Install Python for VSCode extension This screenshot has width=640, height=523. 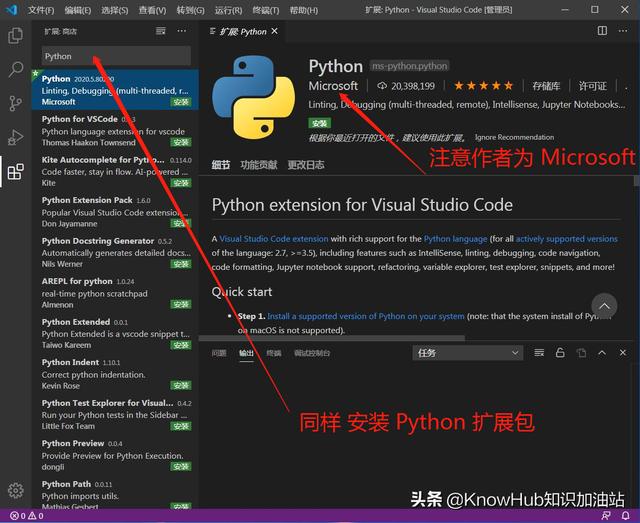(x=181, y=142)
